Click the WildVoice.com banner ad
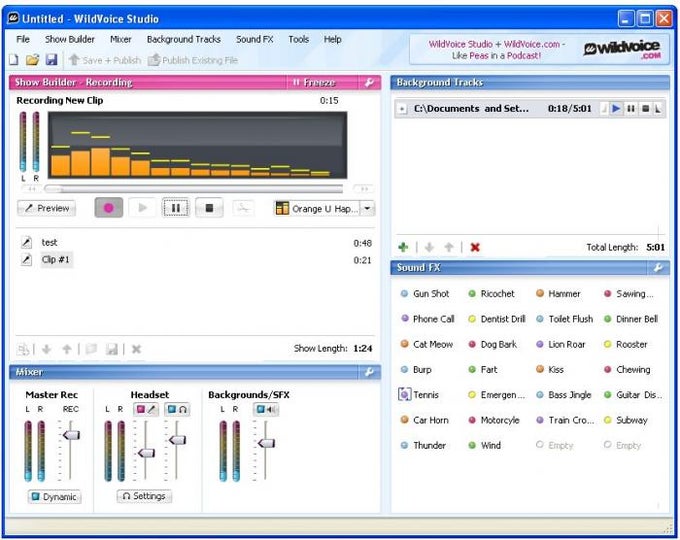680x540 pixels. pos(539,49)
